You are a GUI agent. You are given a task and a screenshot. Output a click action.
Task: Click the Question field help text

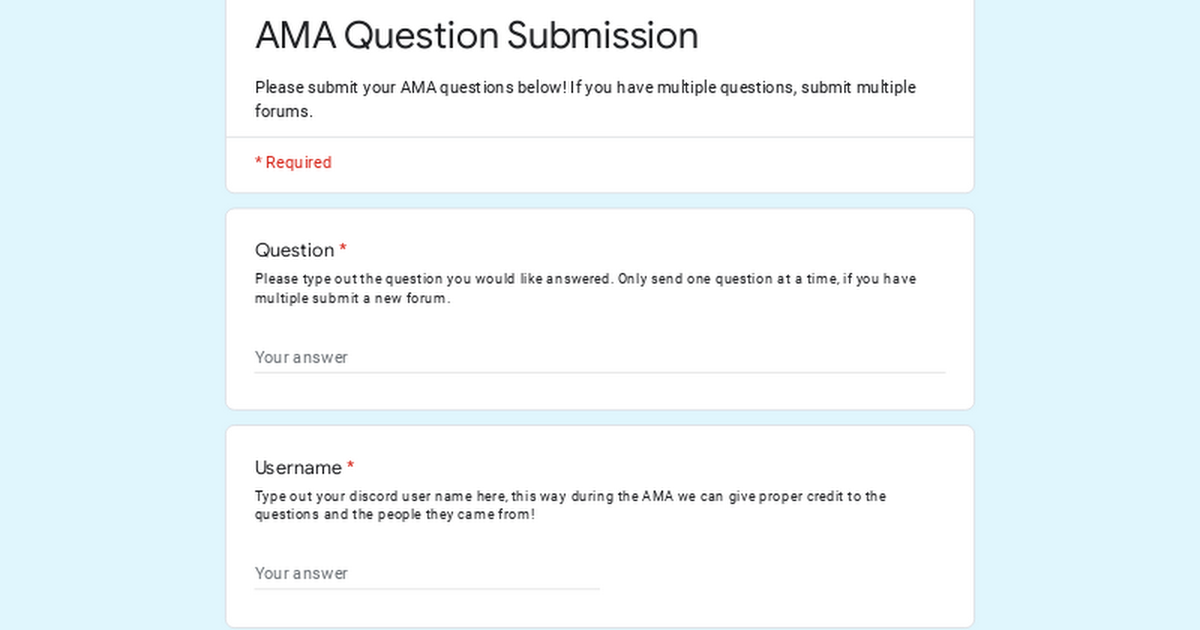585,288
